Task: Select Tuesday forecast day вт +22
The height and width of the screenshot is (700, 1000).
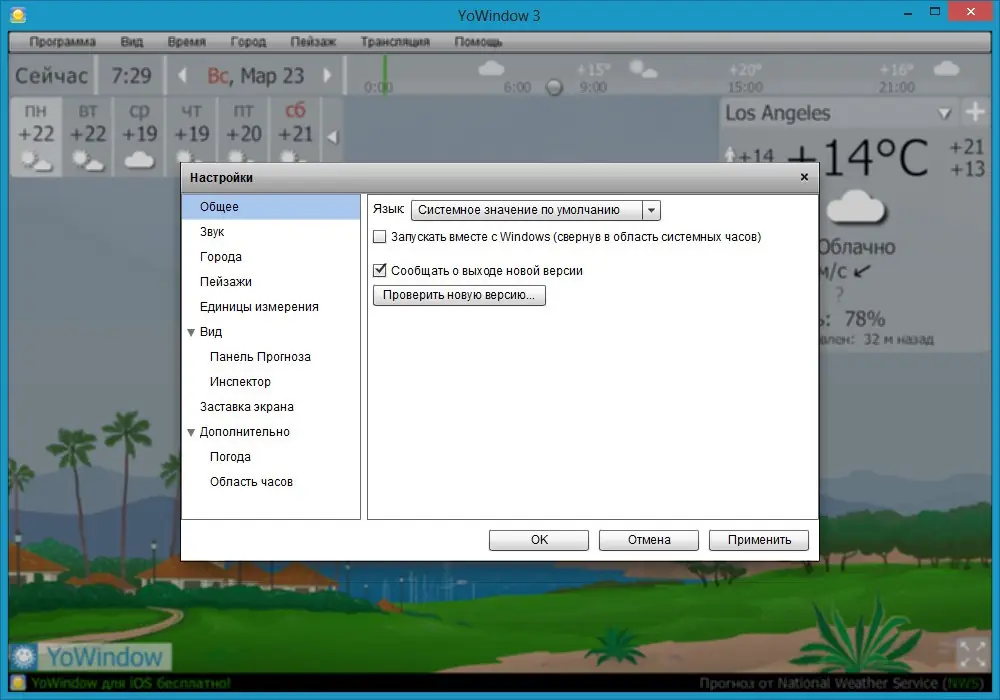Action: pyautogui.click(x=87, y=136)
